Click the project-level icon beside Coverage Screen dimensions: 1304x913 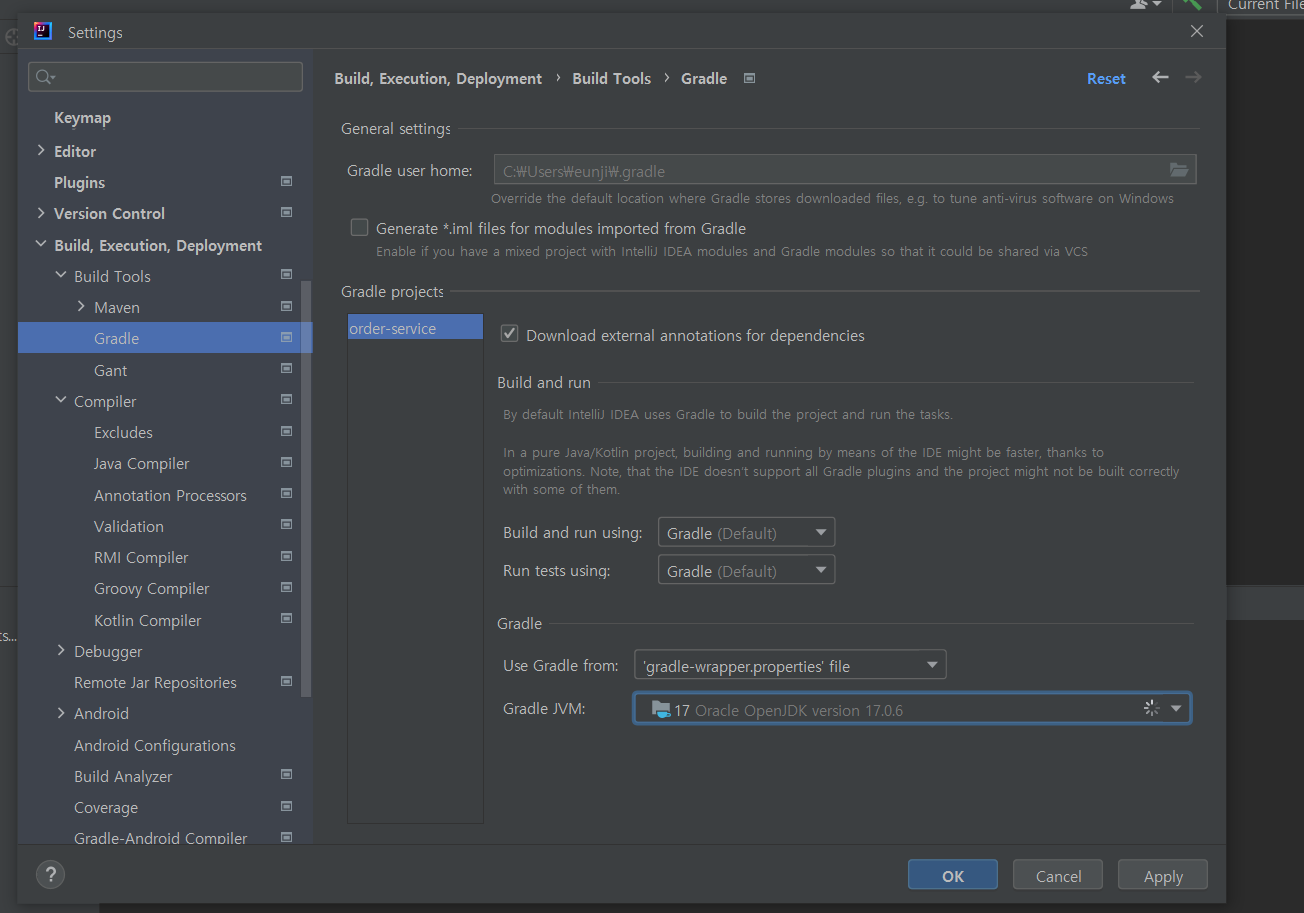[287, 807]
